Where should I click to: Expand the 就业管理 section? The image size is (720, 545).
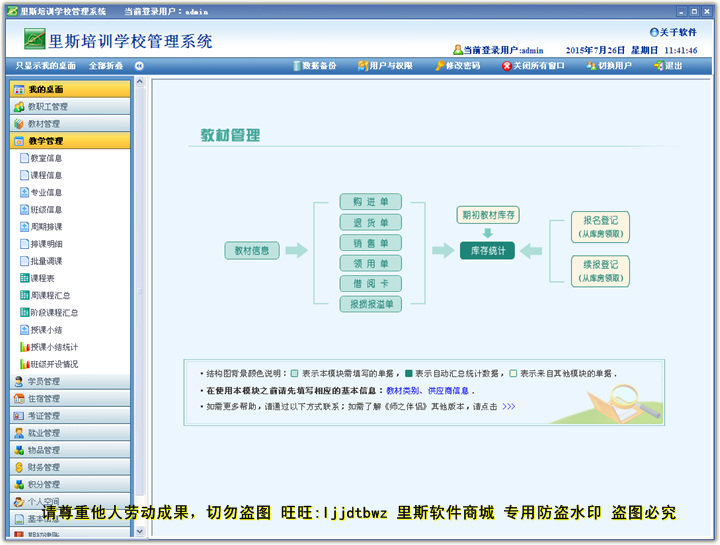[x=70, y=433]
